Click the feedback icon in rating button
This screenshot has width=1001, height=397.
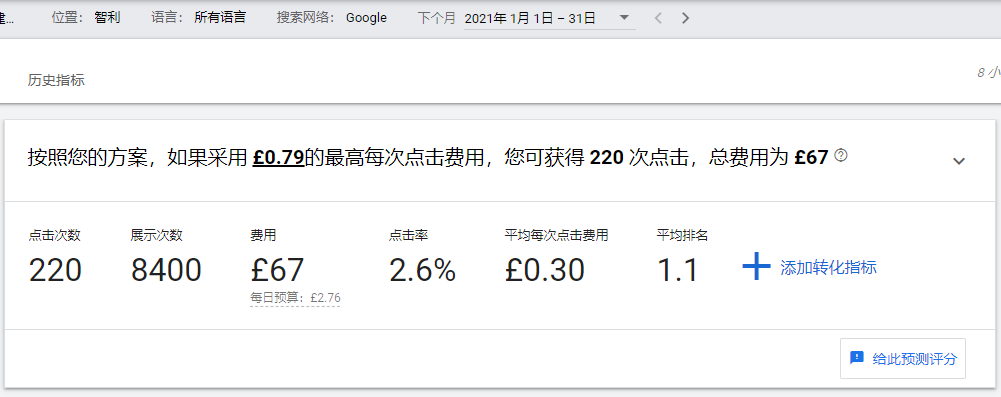(x=857, y=357)
